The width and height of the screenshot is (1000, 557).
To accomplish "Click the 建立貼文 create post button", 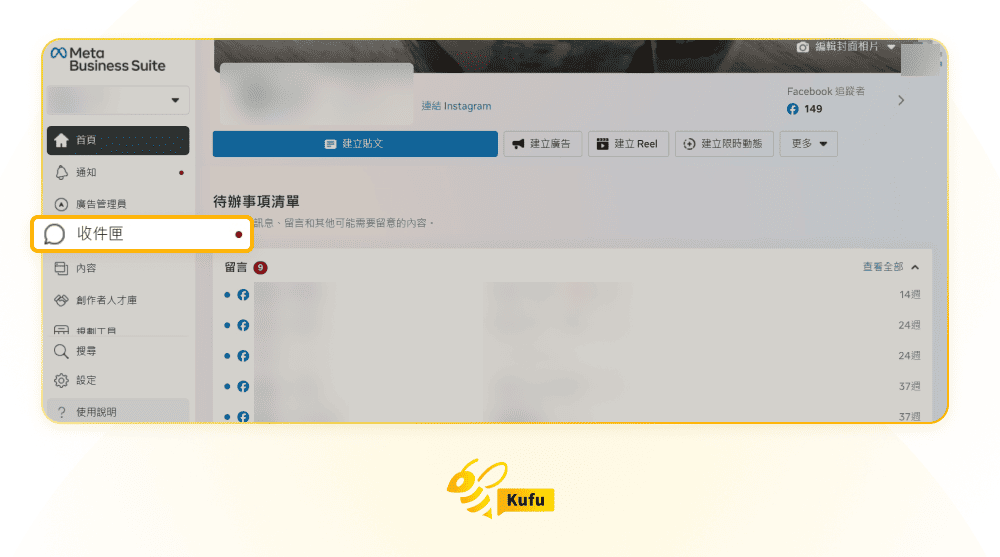I will (355, 144).
